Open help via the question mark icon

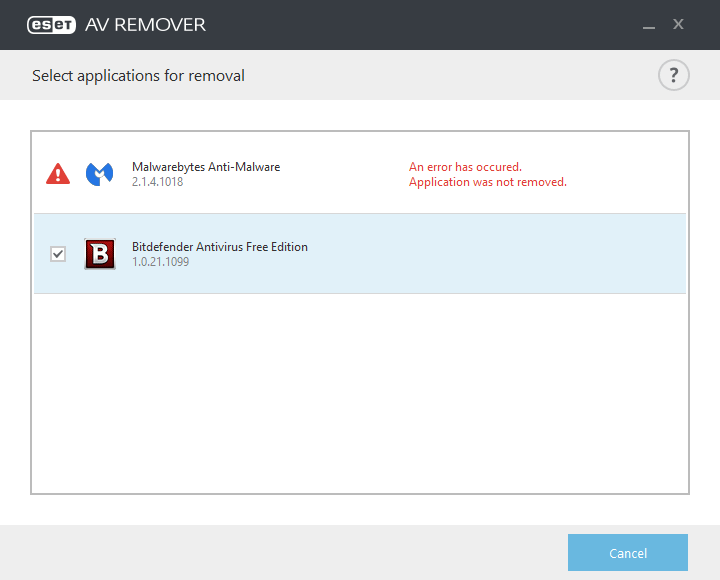673,75
